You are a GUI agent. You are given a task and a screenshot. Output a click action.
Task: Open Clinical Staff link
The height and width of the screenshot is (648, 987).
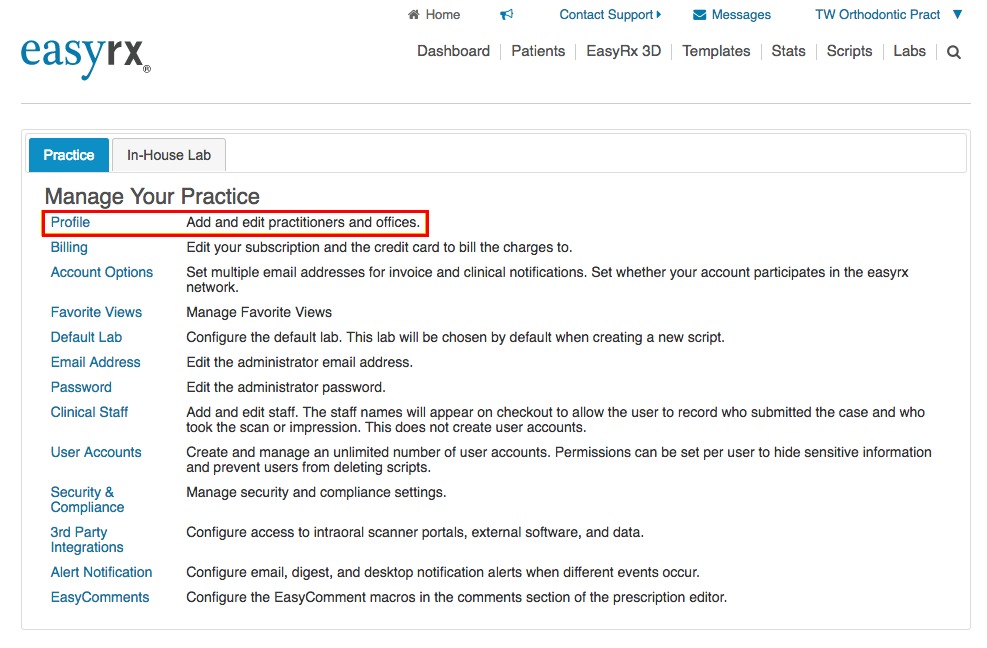pos(89,412)
